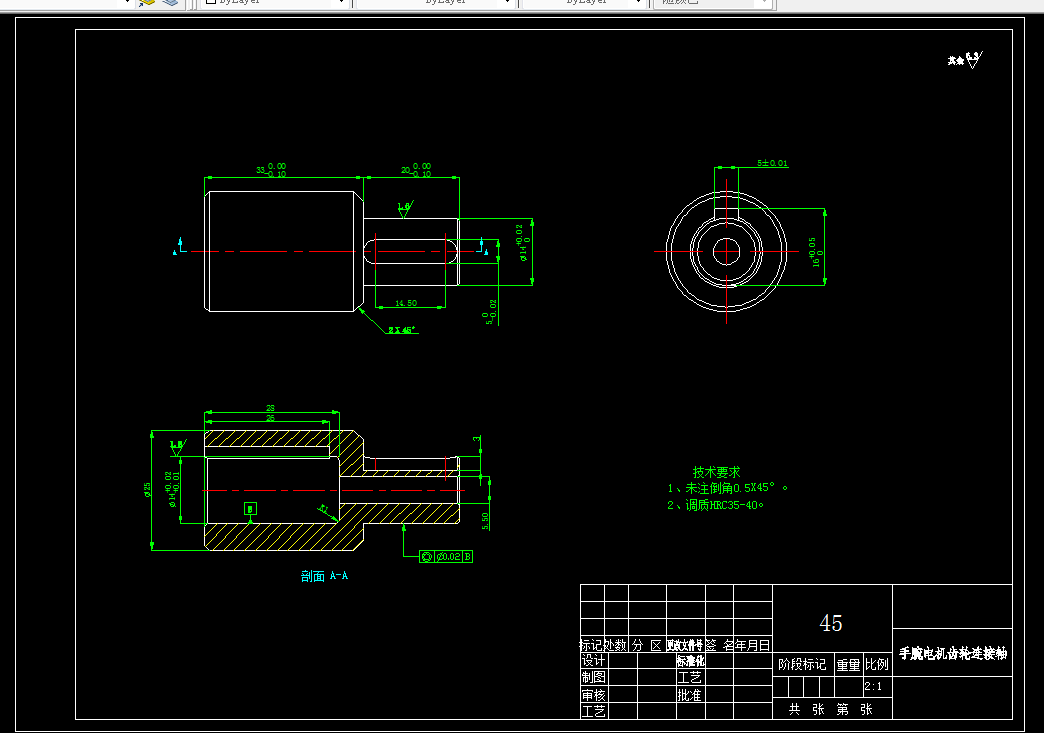1044x733 pixels.
Task: Click material 45 in title block
Action: coord(831,623)
